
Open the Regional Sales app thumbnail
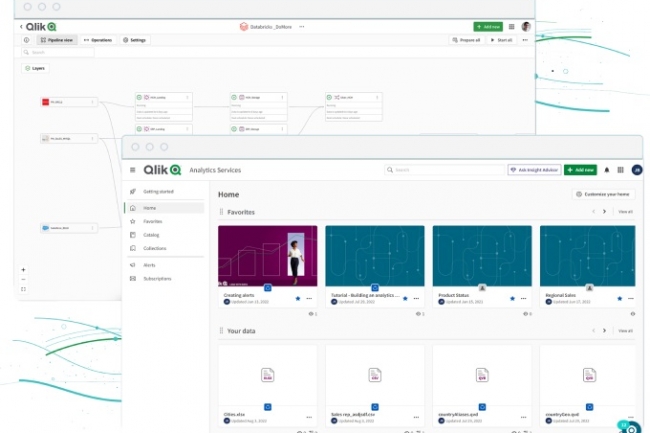click(x=587, y=256)
